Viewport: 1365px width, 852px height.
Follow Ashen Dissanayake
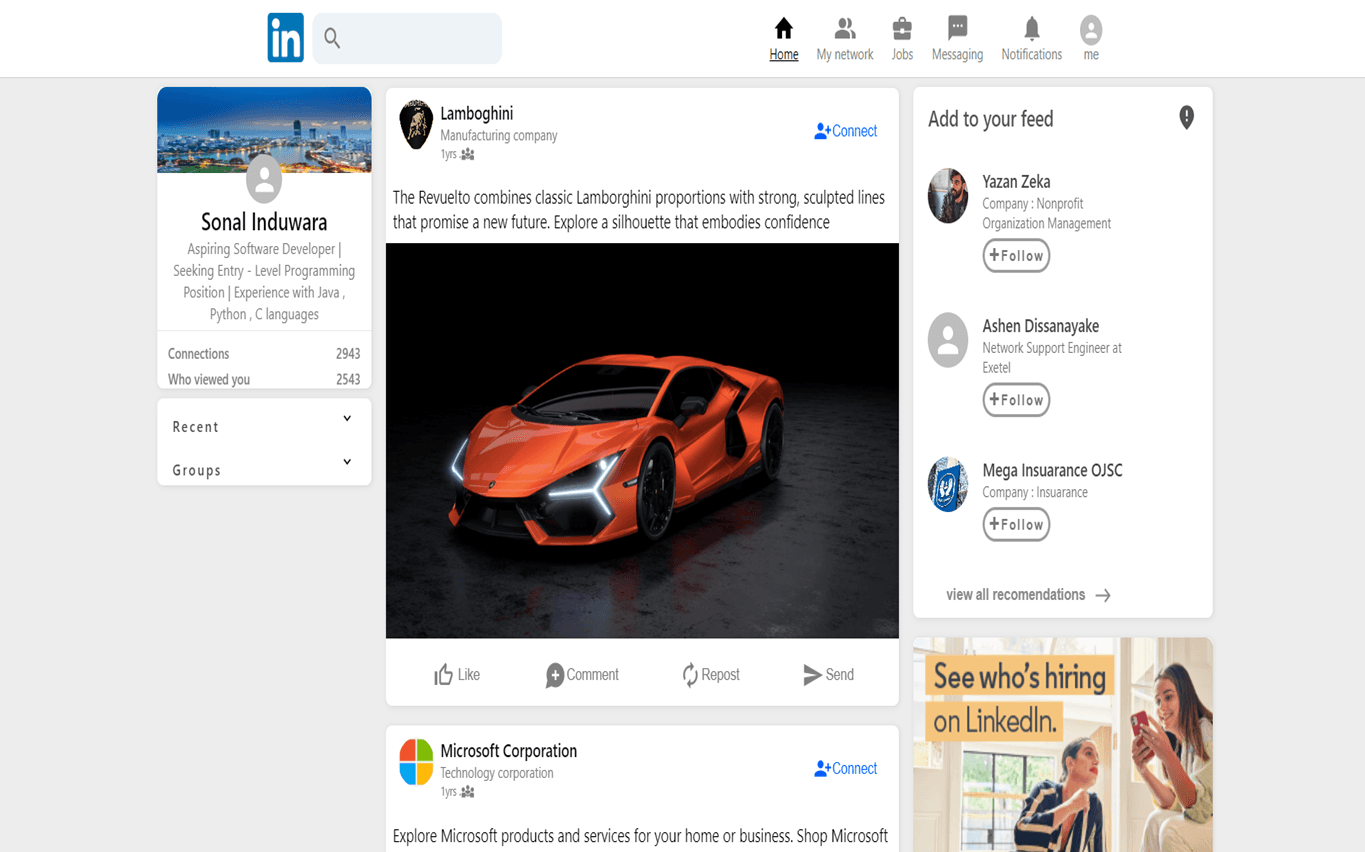click(1016, 400)
